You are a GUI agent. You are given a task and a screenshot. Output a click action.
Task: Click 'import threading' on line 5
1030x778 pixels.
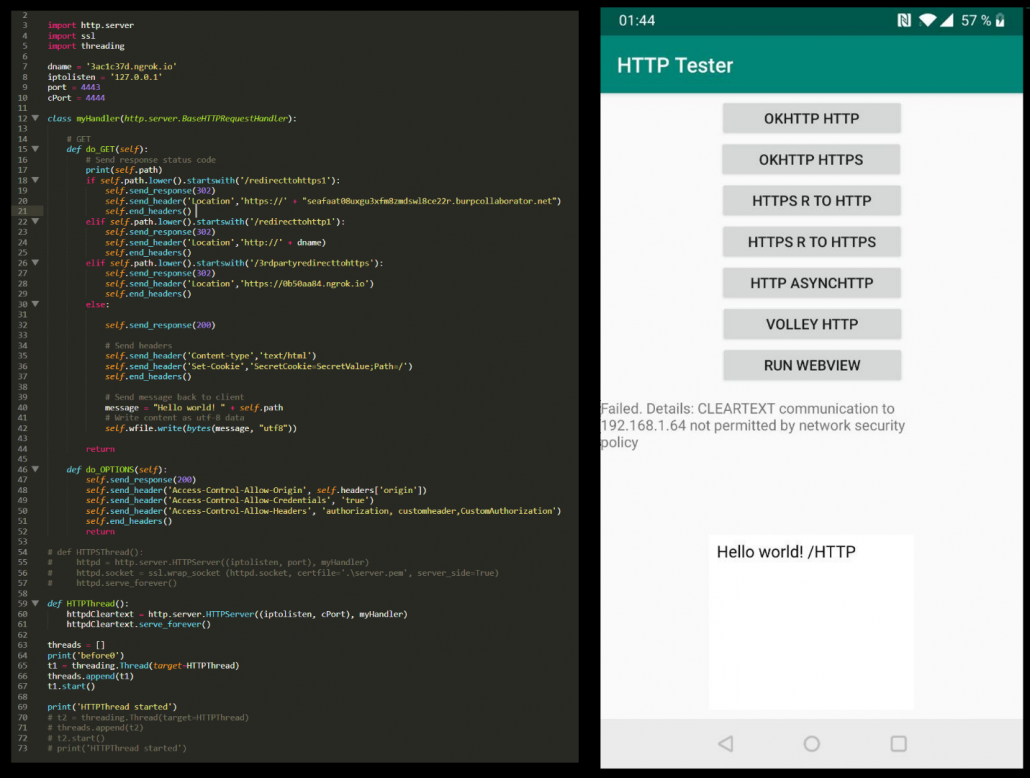(86, 46)
